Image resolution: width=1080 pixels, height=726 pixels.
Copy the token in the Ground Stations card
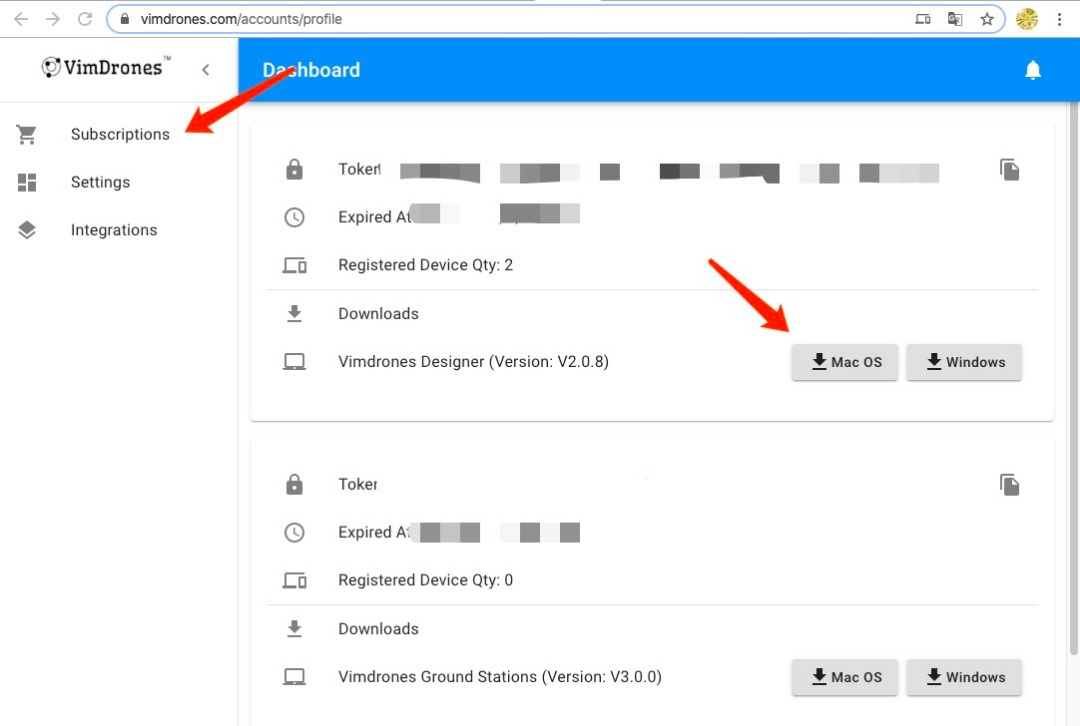[1010, 485]
